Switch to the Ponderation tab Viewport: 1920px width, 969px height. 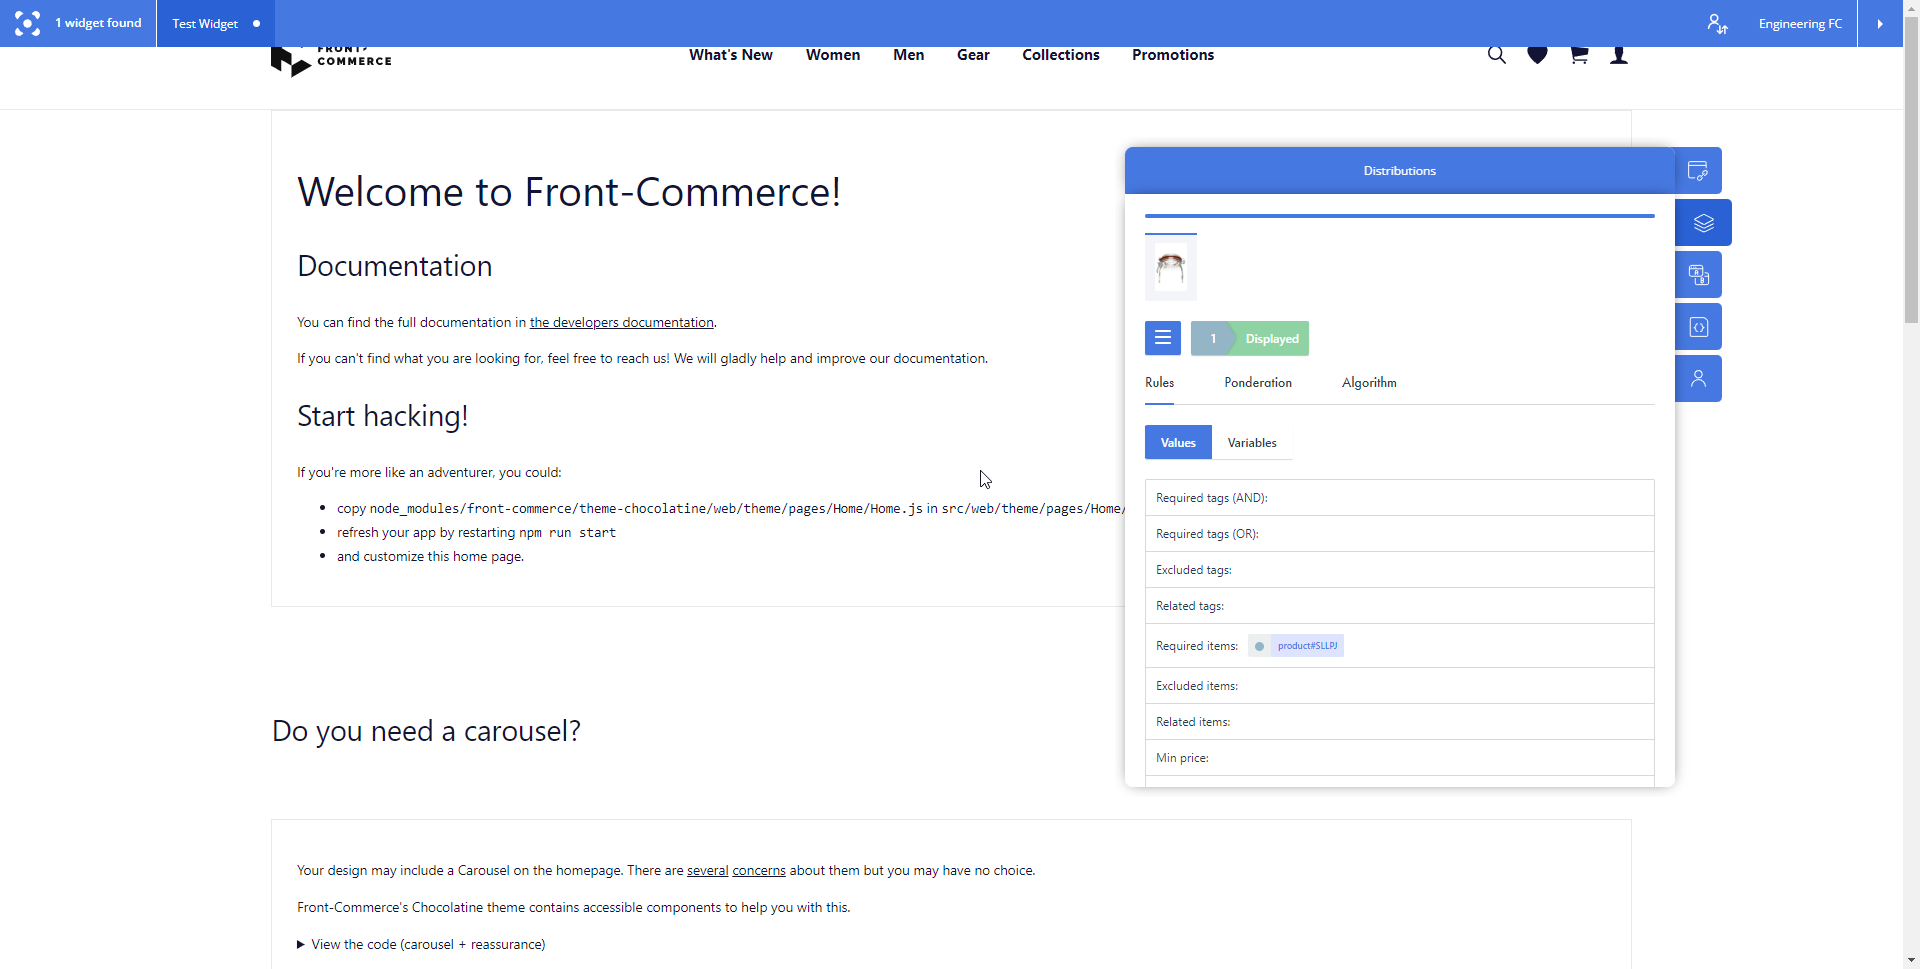click(x=1258, y=383)
